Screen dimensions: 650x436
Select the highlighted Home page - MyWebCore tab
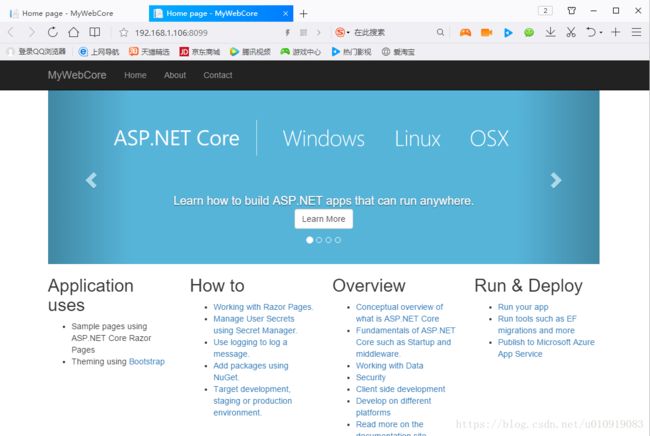coord(221,14)
